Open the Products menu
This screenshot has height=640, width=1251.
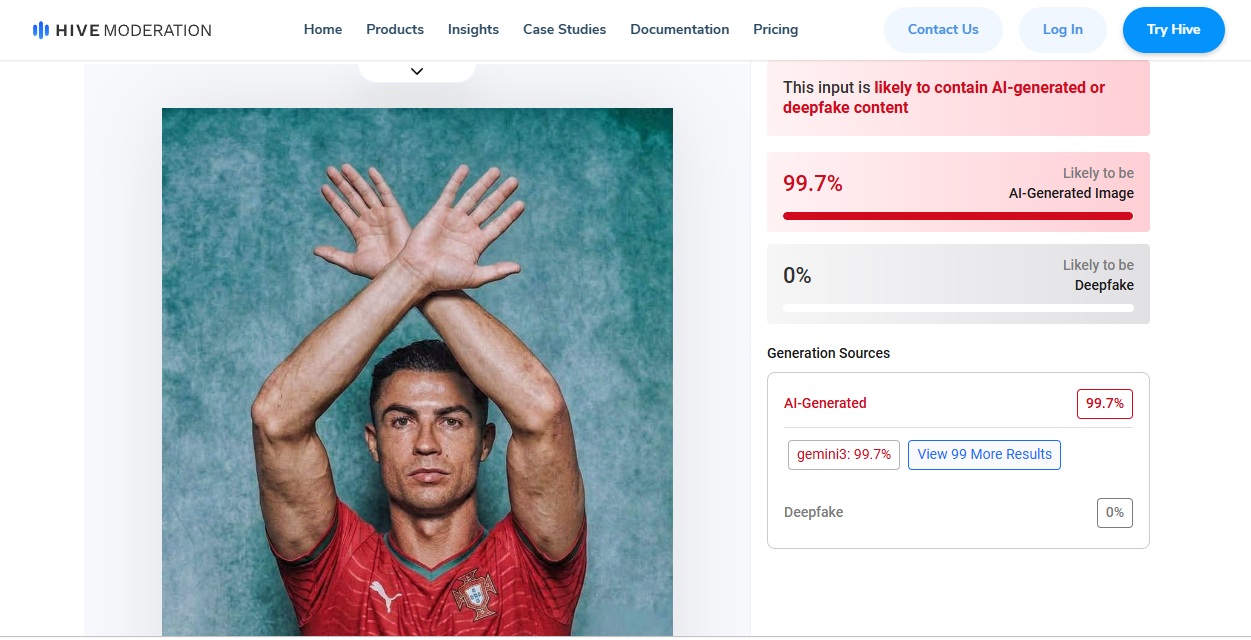coord(395,30)
